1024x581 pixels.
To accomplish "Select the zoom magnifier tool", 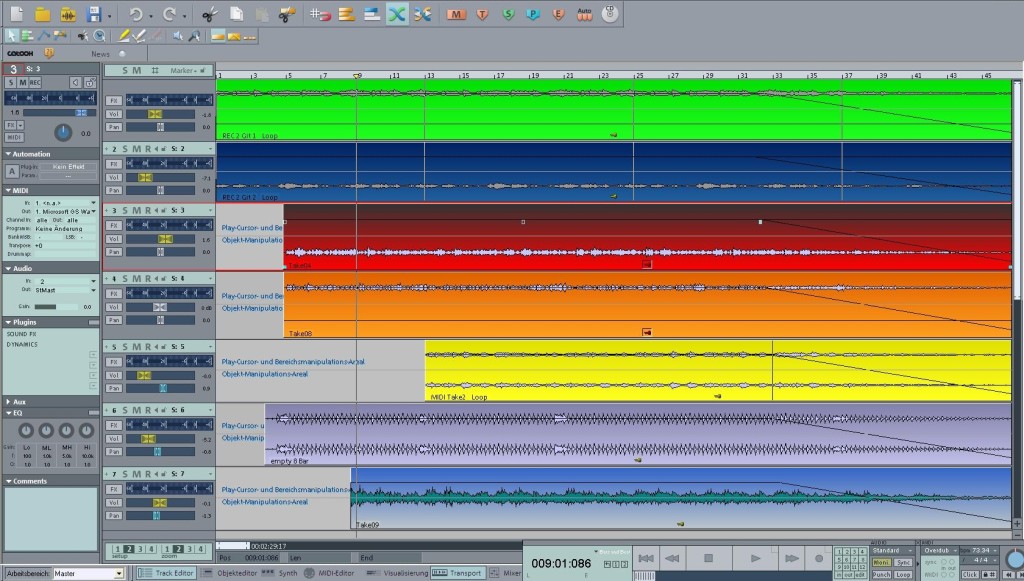I will point(195,36).
